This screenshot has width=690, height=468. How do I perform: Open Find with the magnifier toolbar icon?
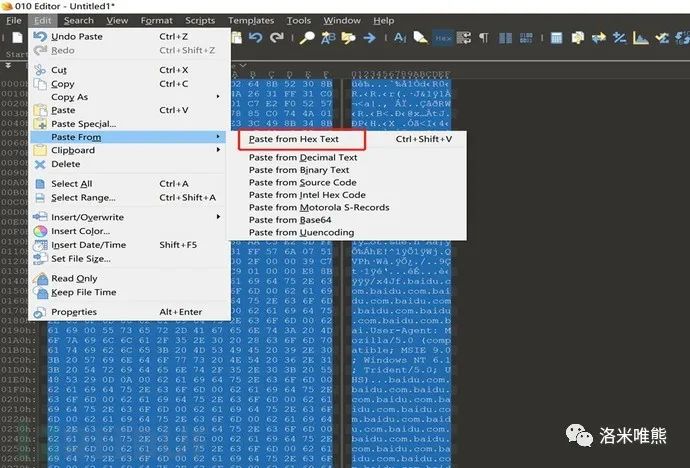[x=307, y=38]
